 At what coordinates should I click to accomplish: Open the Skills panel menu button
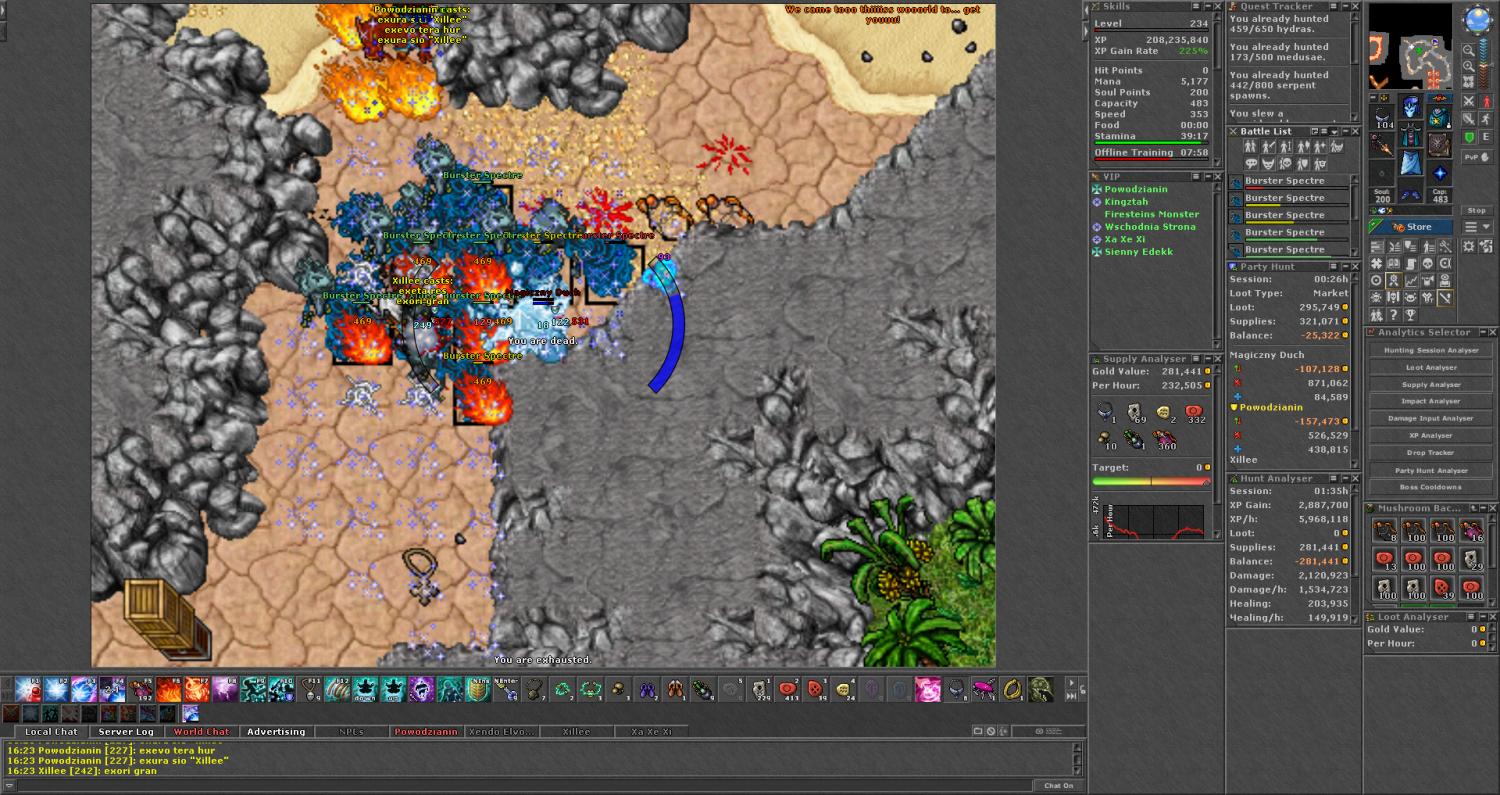[x=1196, y=6]
